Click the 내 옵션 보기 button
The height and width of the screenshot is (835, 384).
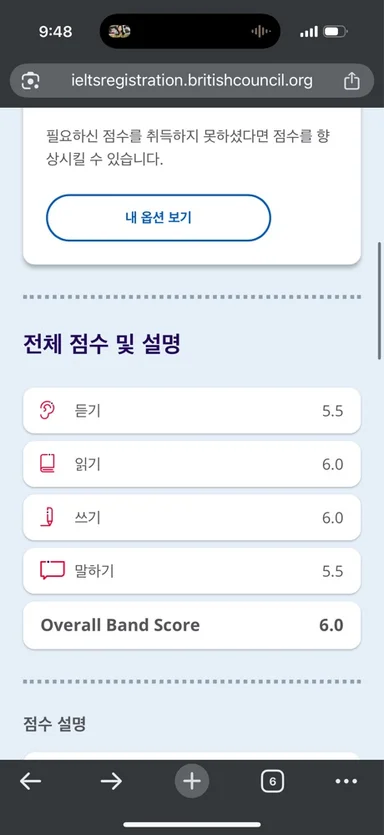click(159, 218)
